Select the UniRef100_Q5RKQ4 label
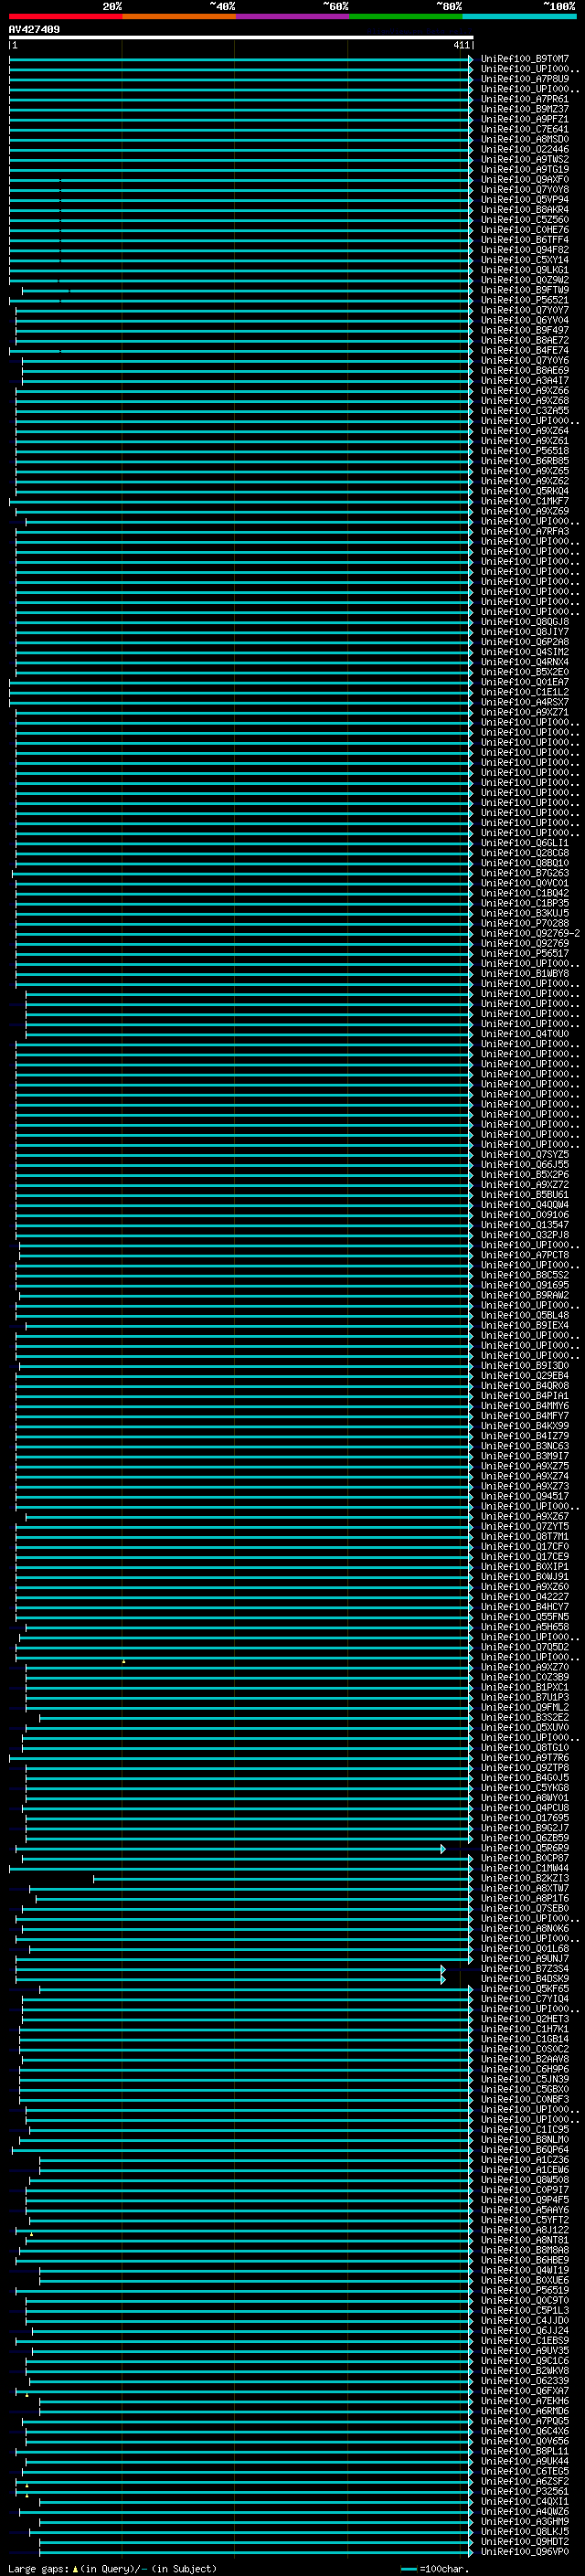585x2576 pixels. [525, 491]
